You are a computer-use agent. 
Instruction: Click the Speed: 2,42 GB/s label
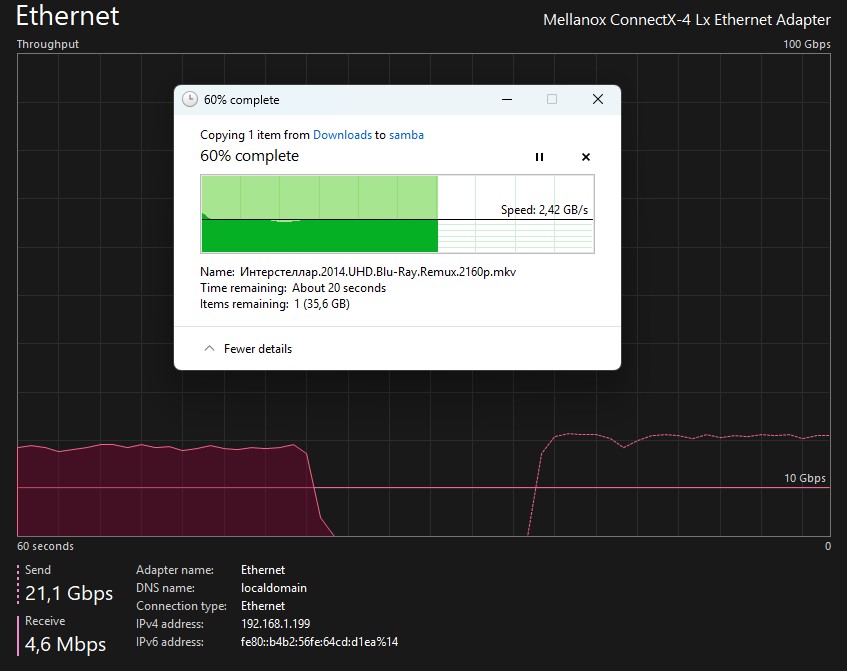pos(544,210)
